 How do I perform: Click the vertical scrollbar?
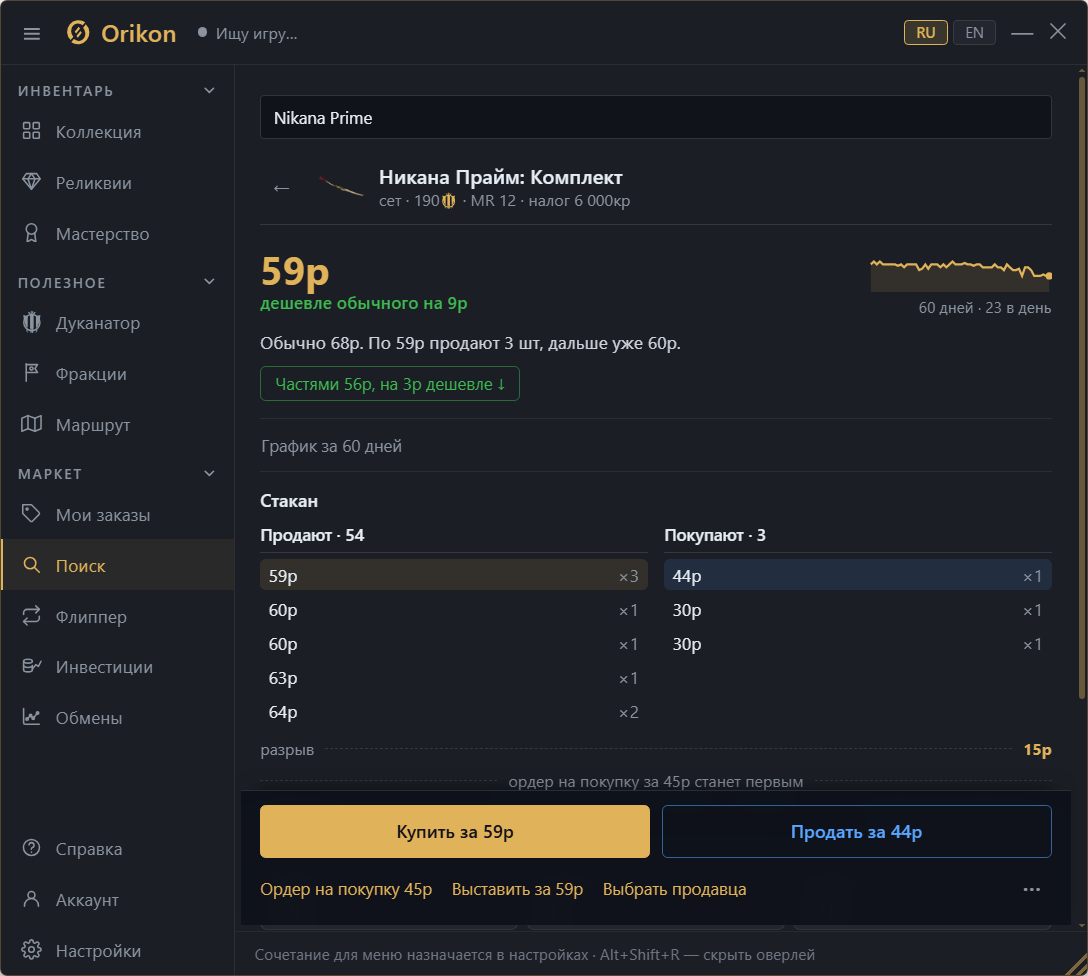[1082, 388]
